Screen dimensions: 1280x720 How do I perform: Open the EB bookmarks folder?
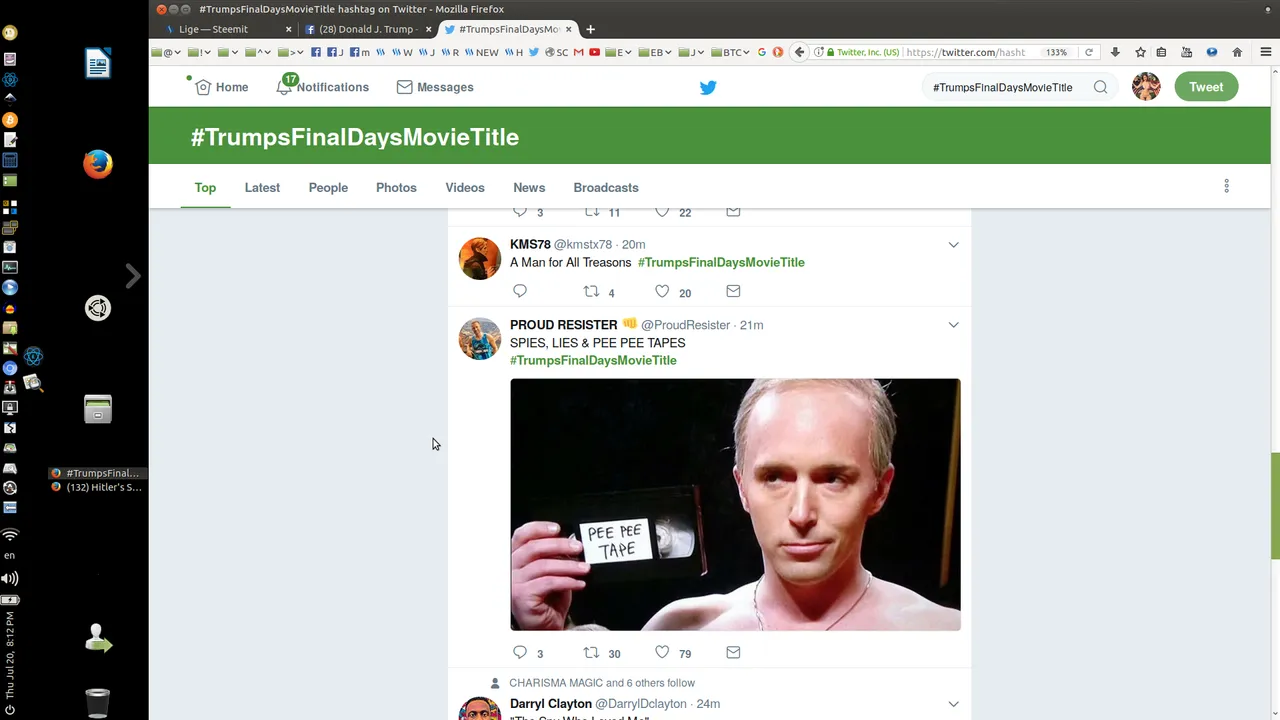pyautogui.click(x=656, y=52)
